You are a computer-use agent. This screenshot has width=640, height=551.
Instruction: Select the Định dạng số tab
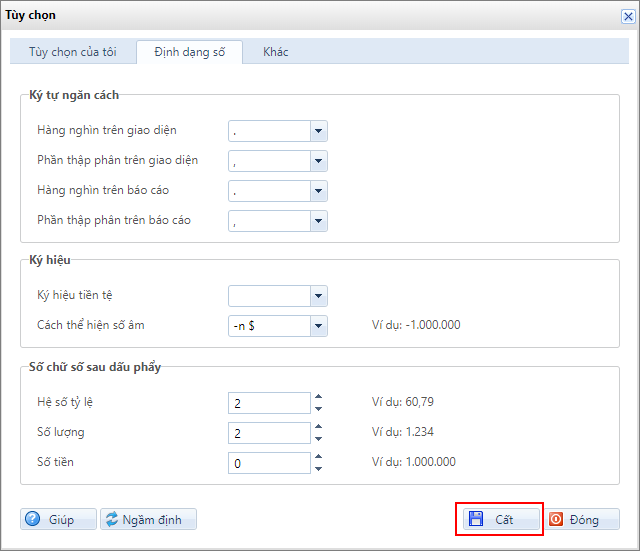click(189, 52)
